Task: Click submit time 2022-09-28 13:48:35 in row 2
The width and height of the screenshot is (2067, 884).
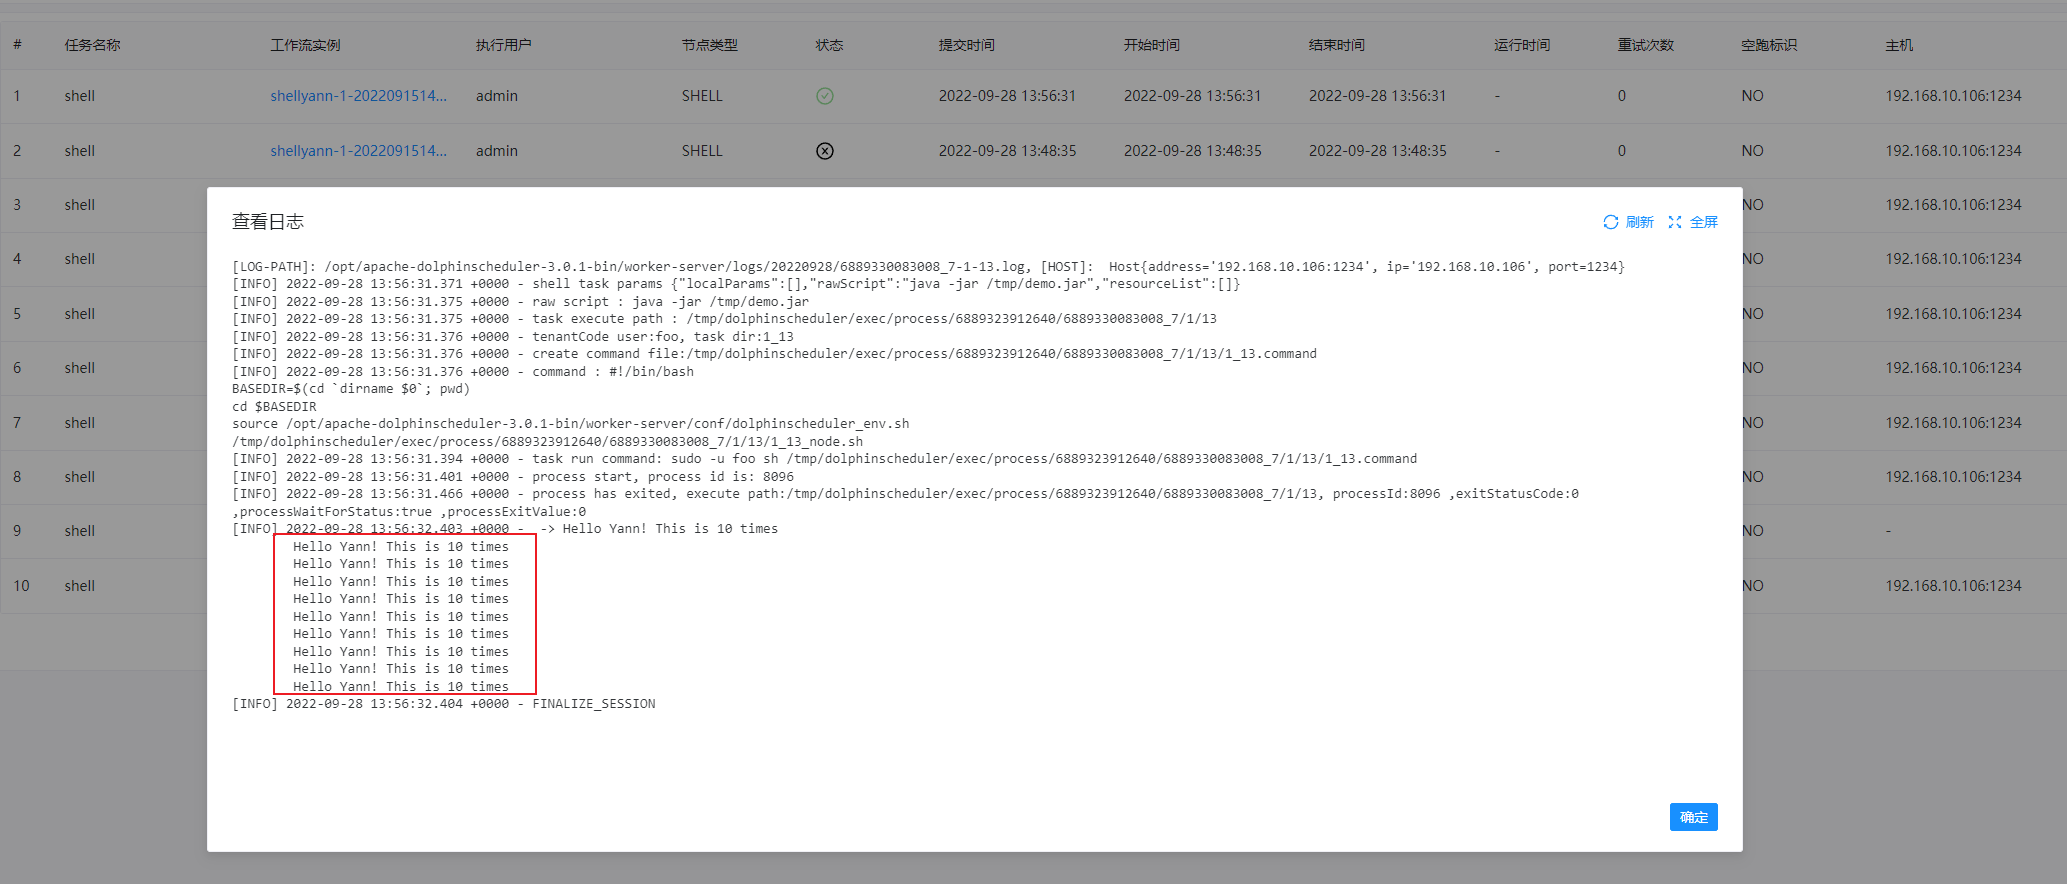Action: tap(1007, 151)
